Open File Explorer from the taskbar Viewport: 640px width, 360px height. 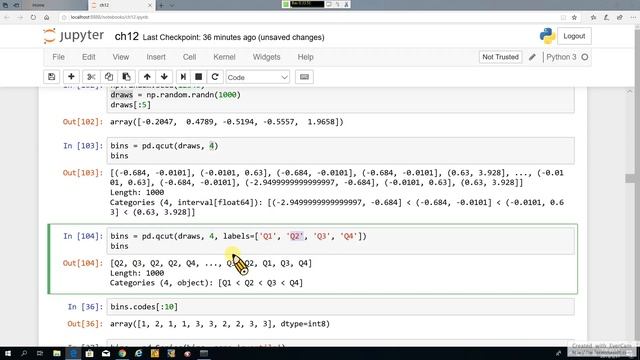point(57,353)
